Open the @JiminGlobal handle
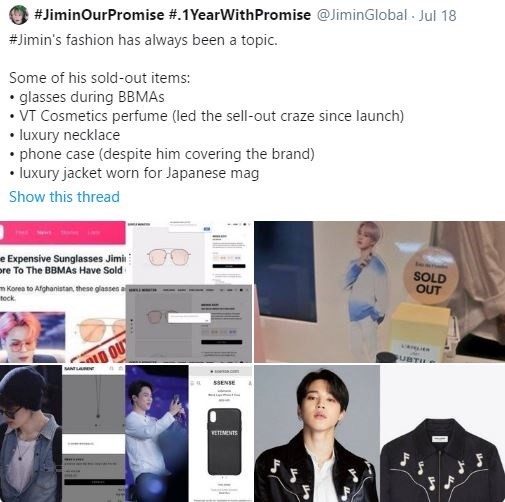This screenshot has height=502, width=505. 362,15
